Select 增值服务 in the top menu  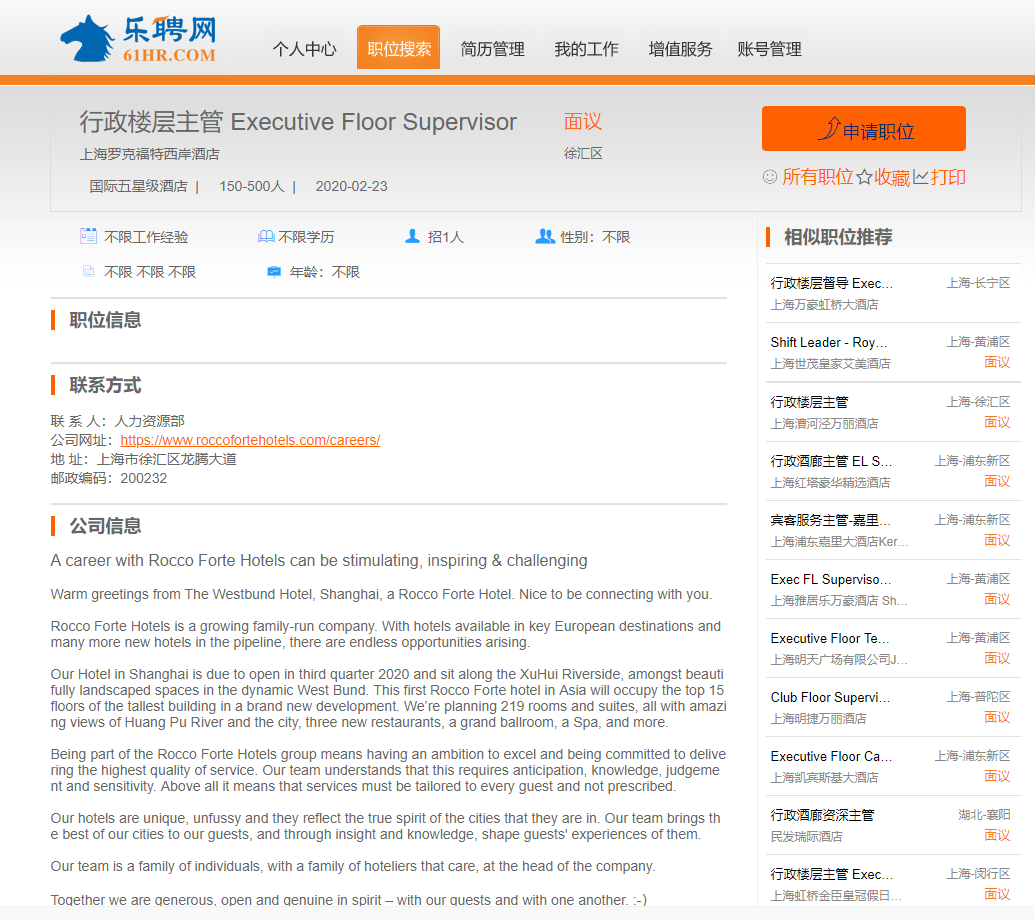680,49
